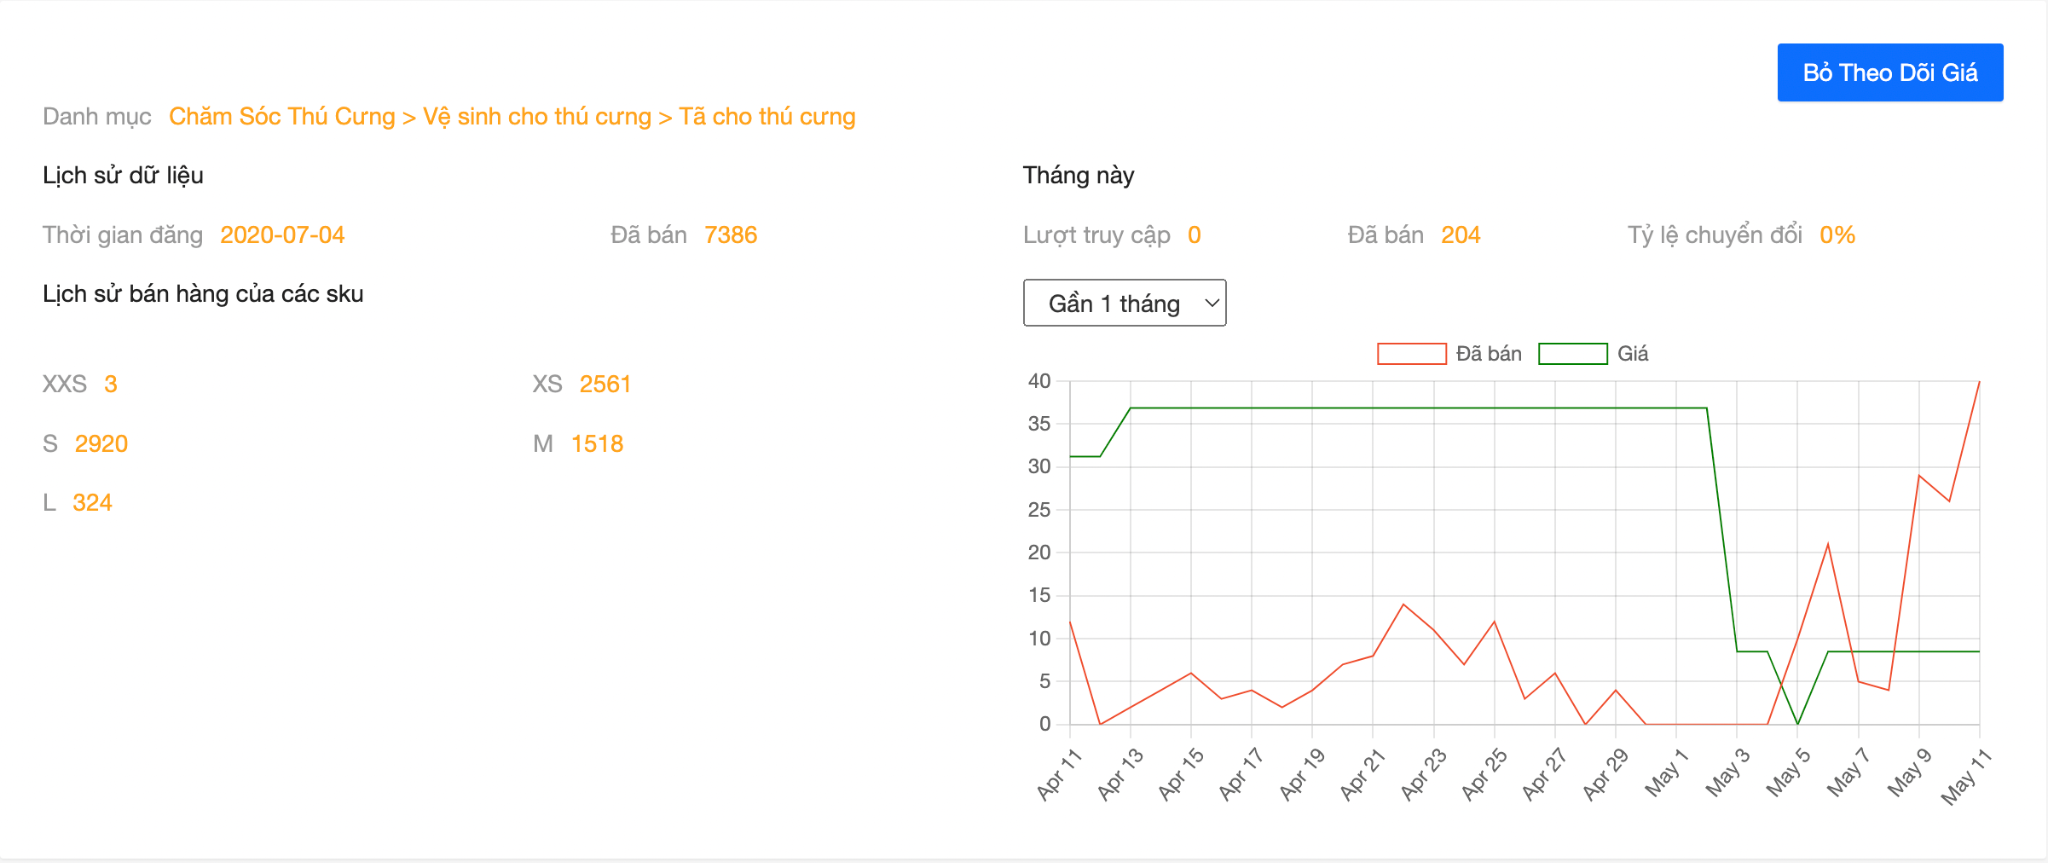Screen dimensions: 2048x863
Task: Open the "Gần 1 tháng" time range dropdown
Action: [x=1123, y=302]
